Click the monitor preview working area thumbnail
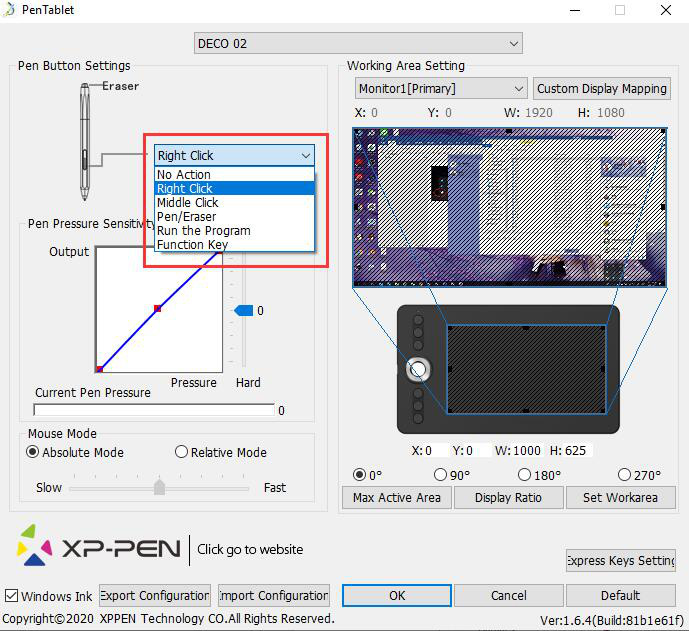 [512, 207]
